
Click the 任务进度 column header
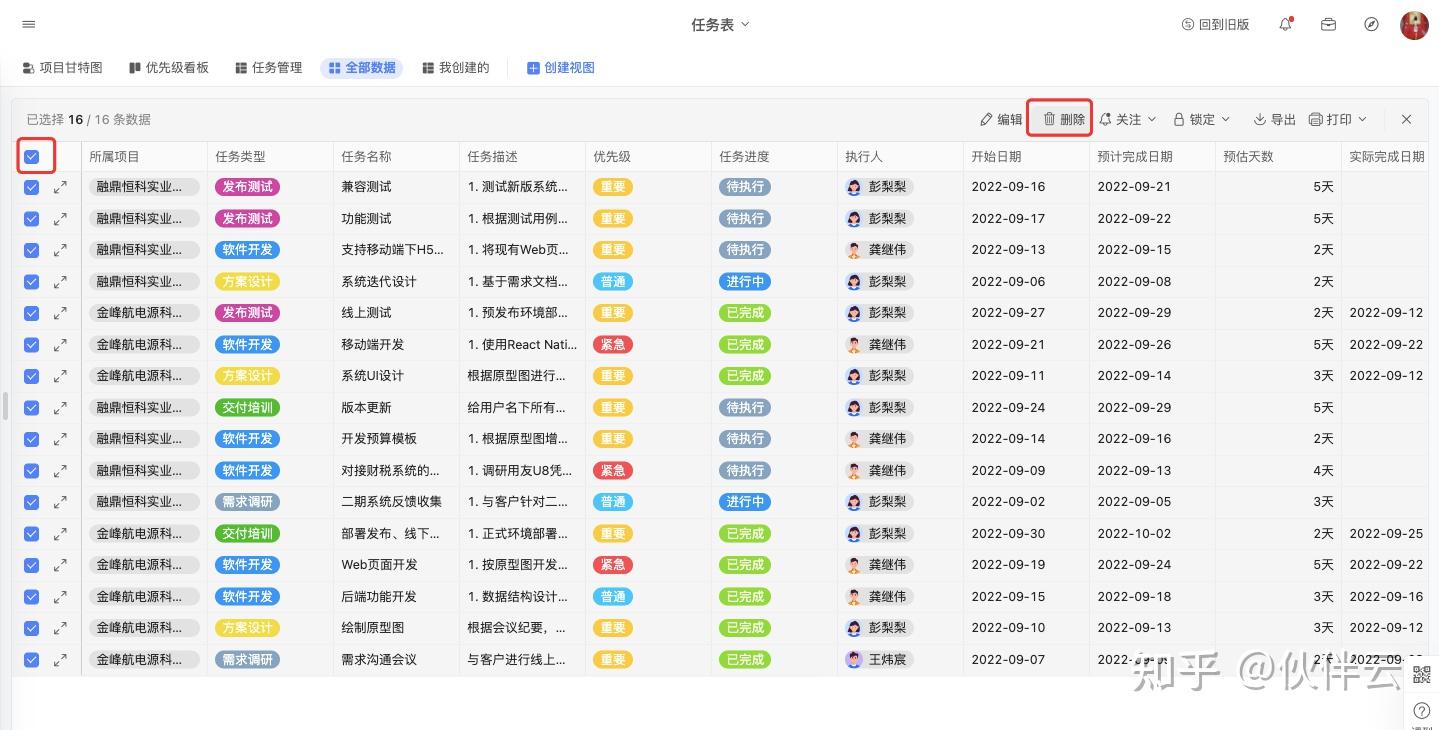[774, 156]
